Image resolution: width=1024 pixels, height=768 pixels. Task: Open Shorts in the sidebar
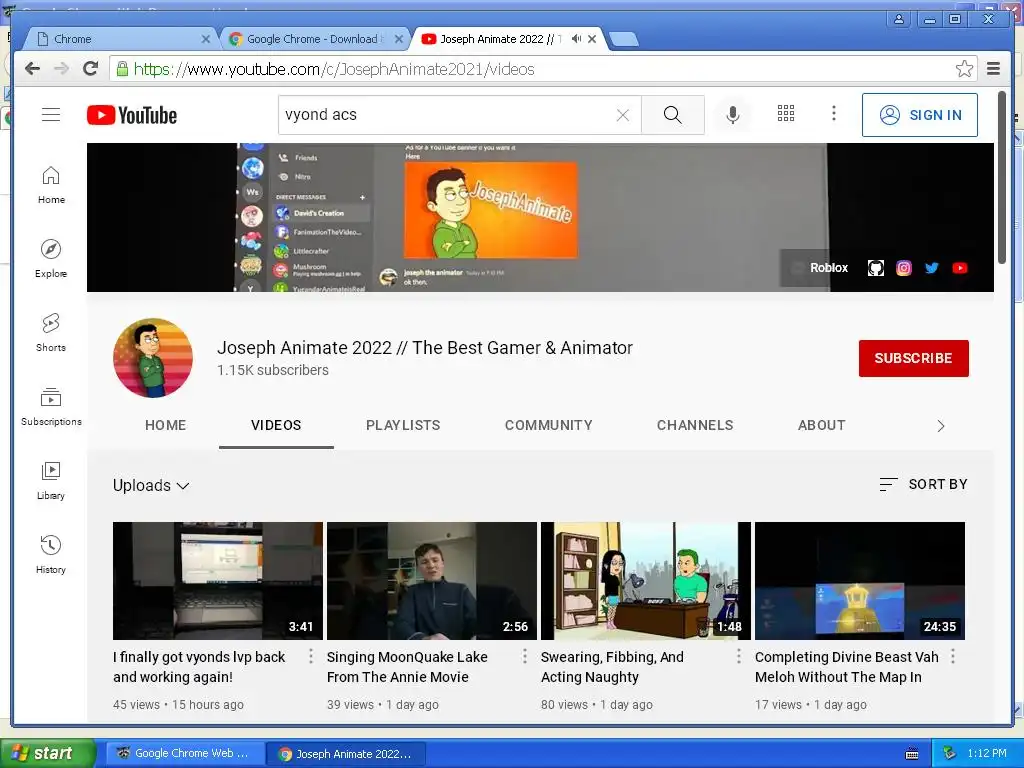51,333
